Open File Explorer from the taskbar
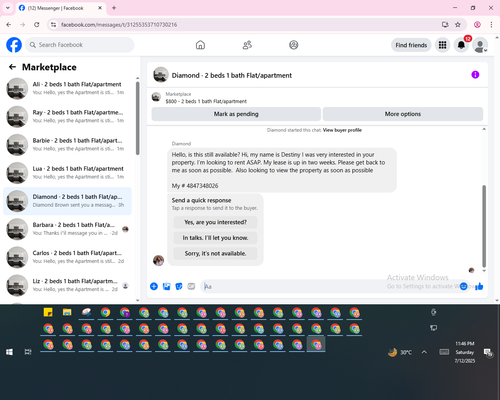 [67, 312]
